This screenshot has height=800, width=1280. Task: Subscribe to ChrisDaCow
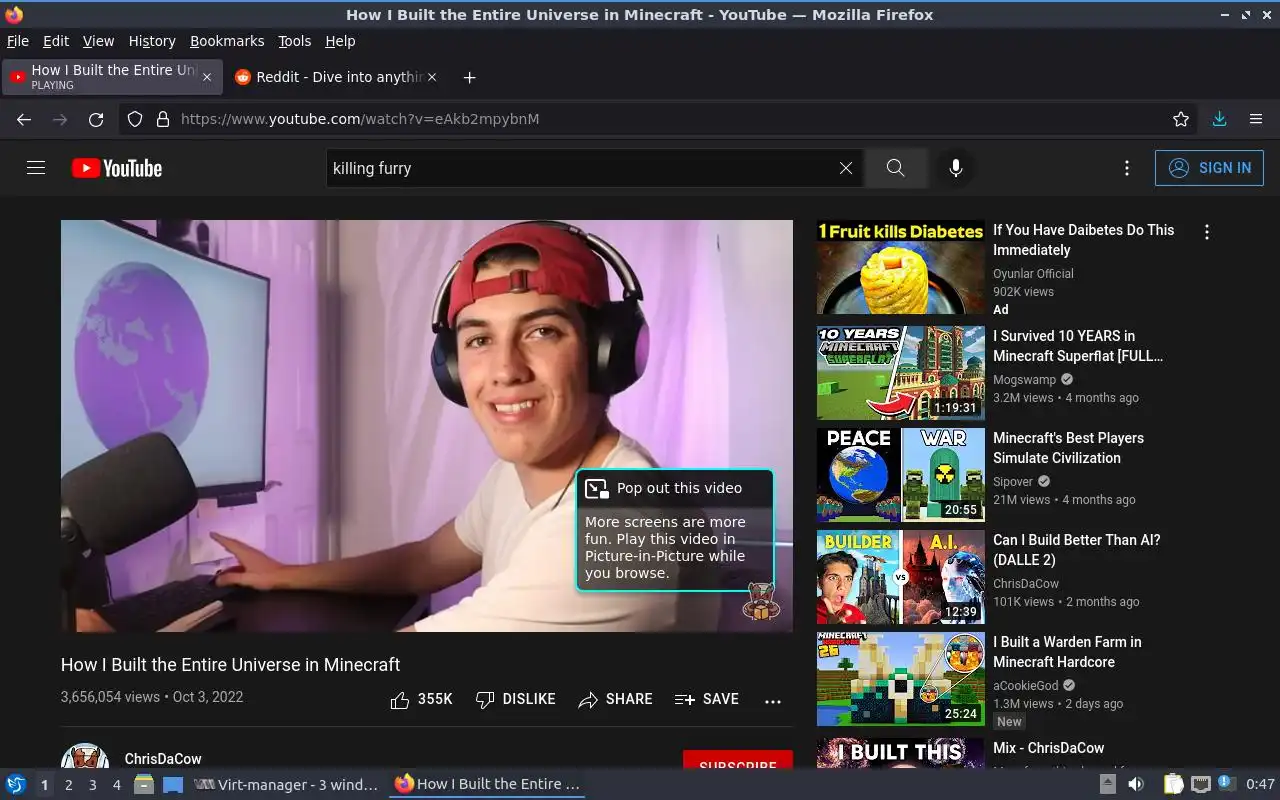coord(738,760)
